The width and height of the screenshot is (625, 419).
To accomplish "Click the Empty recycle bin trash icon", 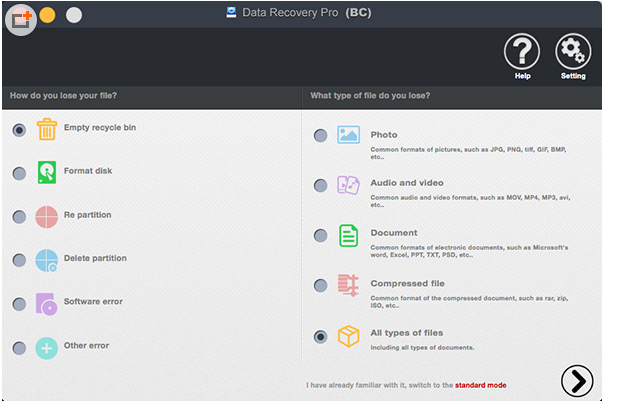I will [47, 129].
